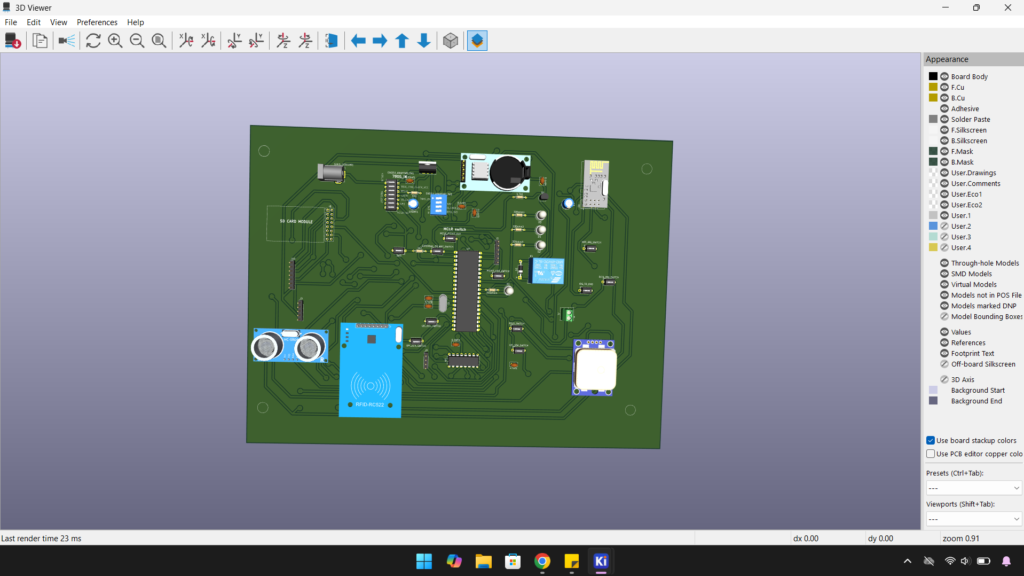Click the Flip board view icon
This screenshot has height=576, width=1024.
[332, 41]
